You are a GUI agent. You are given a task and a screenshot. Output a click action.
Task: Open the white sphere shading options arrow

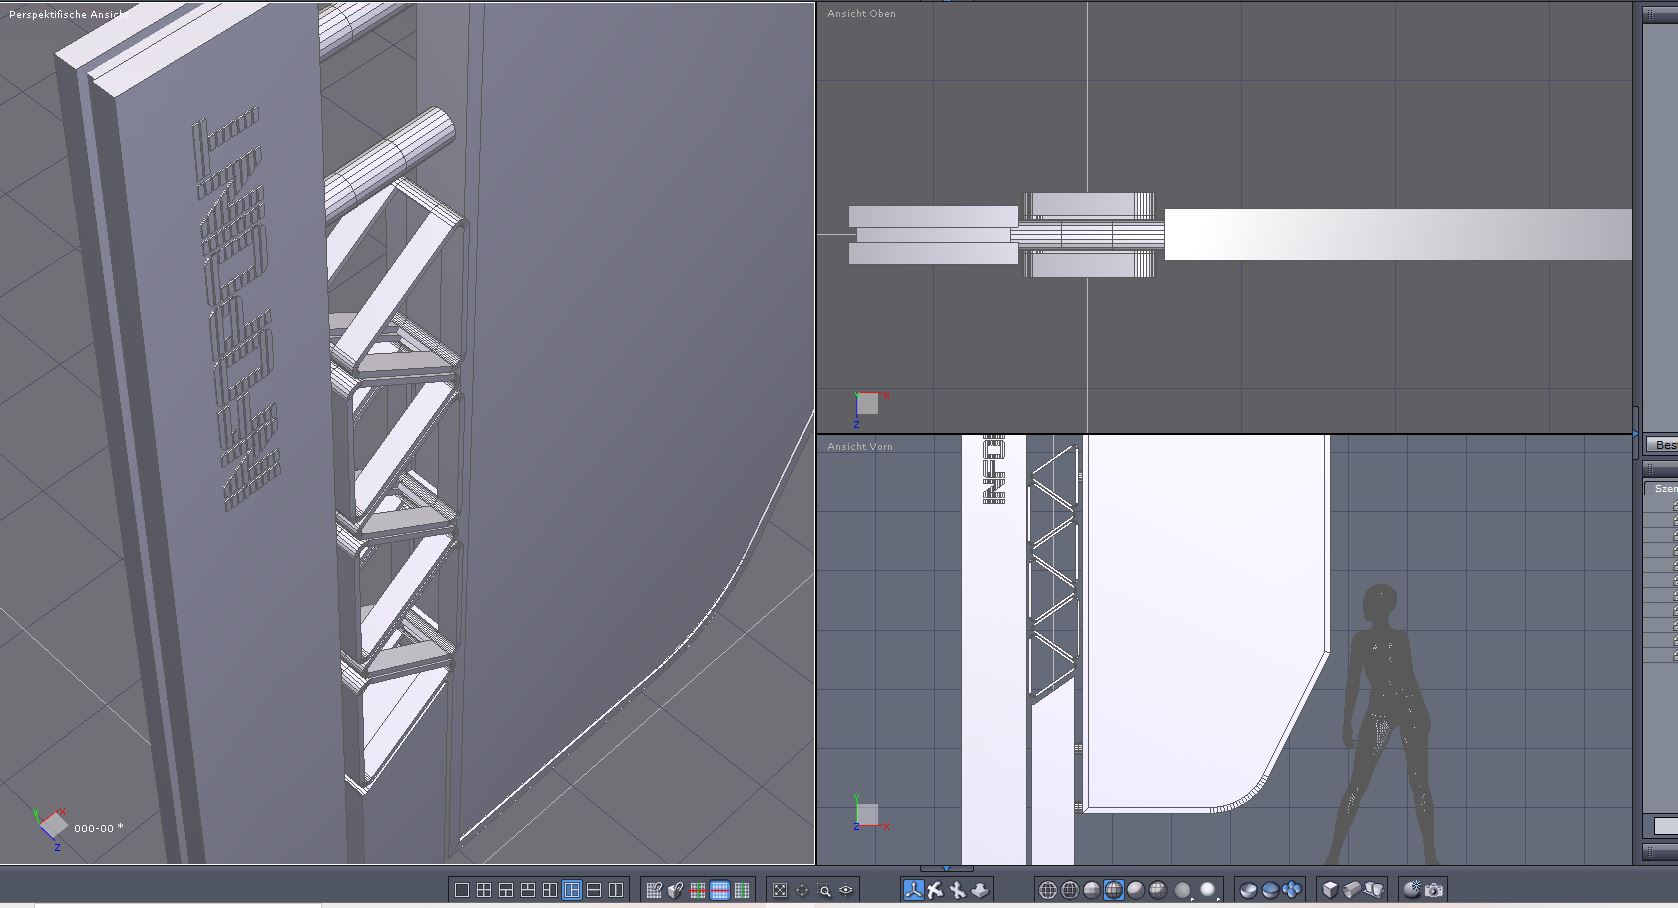[1218, 897]
